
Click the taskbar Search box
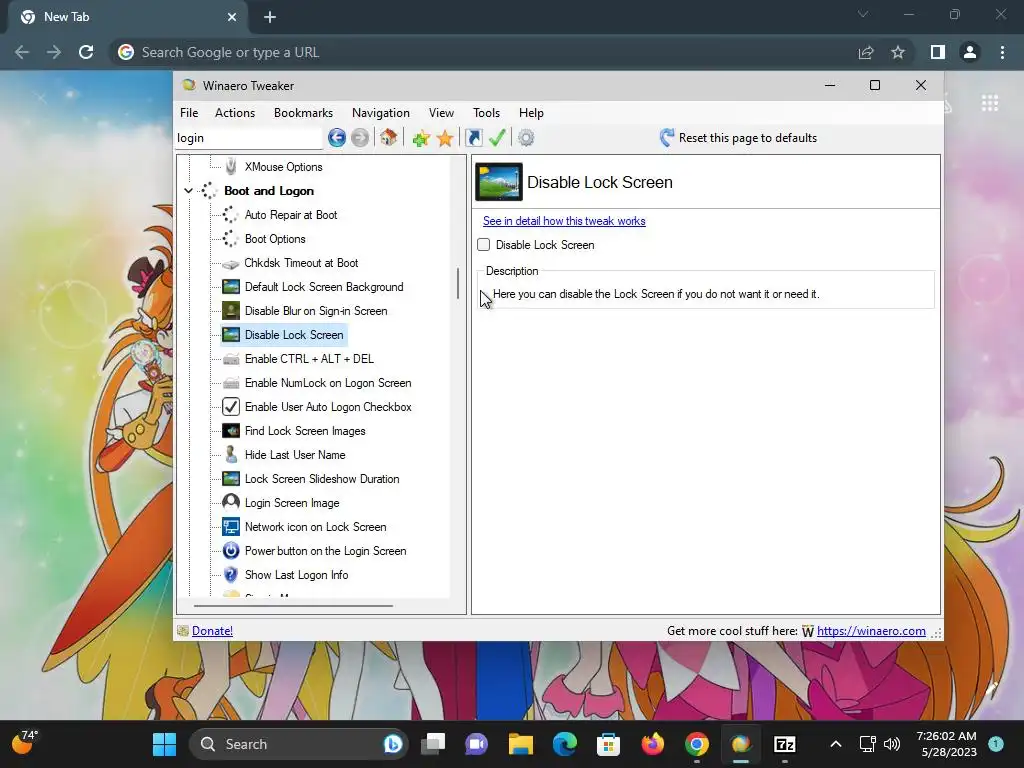[x=299, y=744]
